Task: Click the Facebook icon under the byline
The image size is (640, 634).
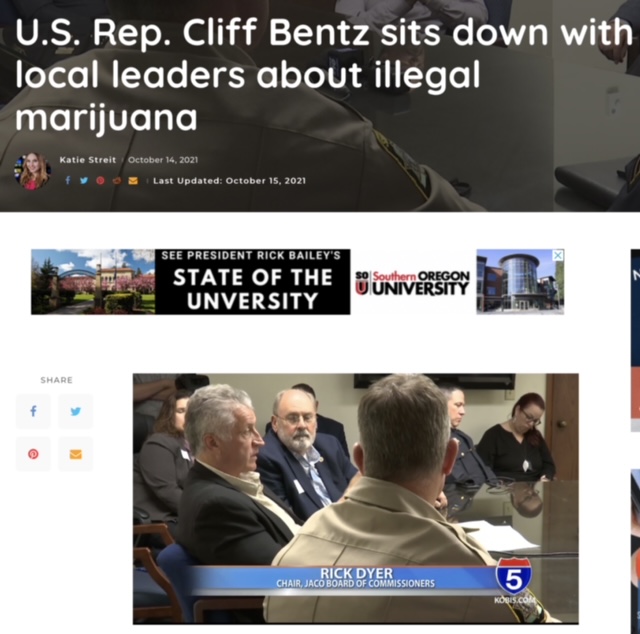Action: click(68, 180)
